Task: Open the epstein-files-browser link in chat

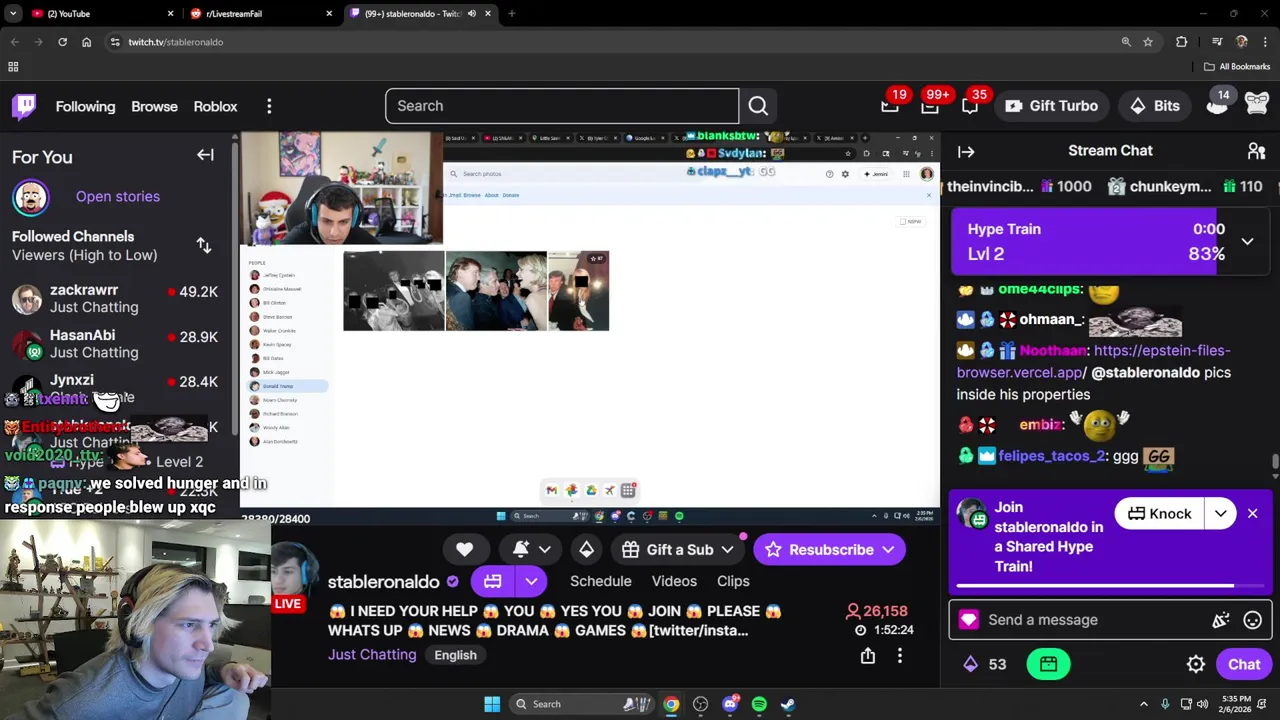Action: point(1093,361)
